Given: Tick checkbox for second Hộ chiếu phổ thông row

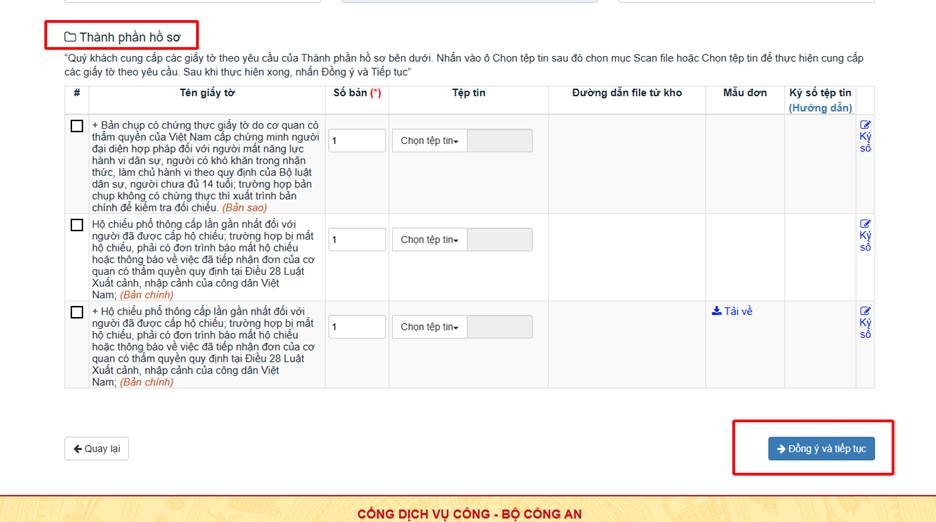Looking at the screenshot, I should (77, 225).
